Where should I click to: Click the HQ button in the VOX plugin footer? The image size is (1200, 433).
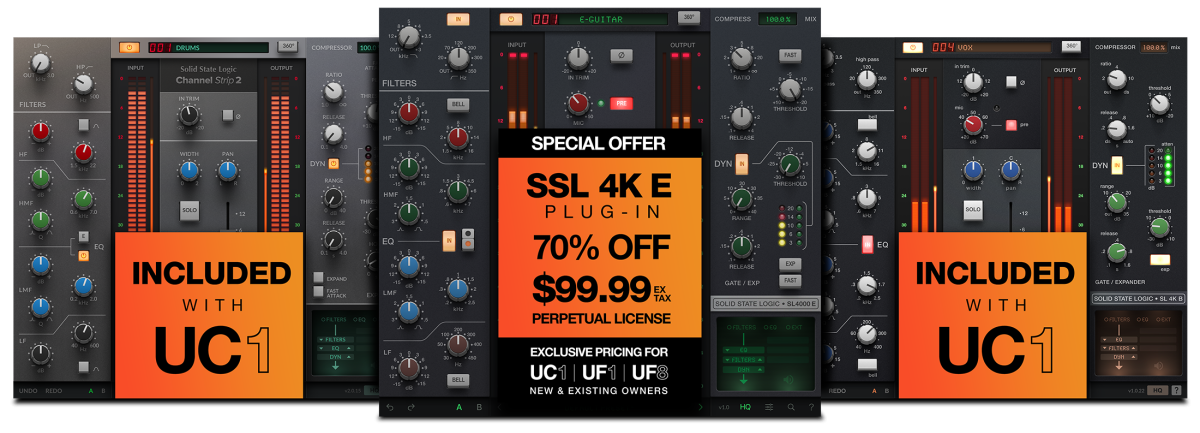click(x=1157, y=390)
